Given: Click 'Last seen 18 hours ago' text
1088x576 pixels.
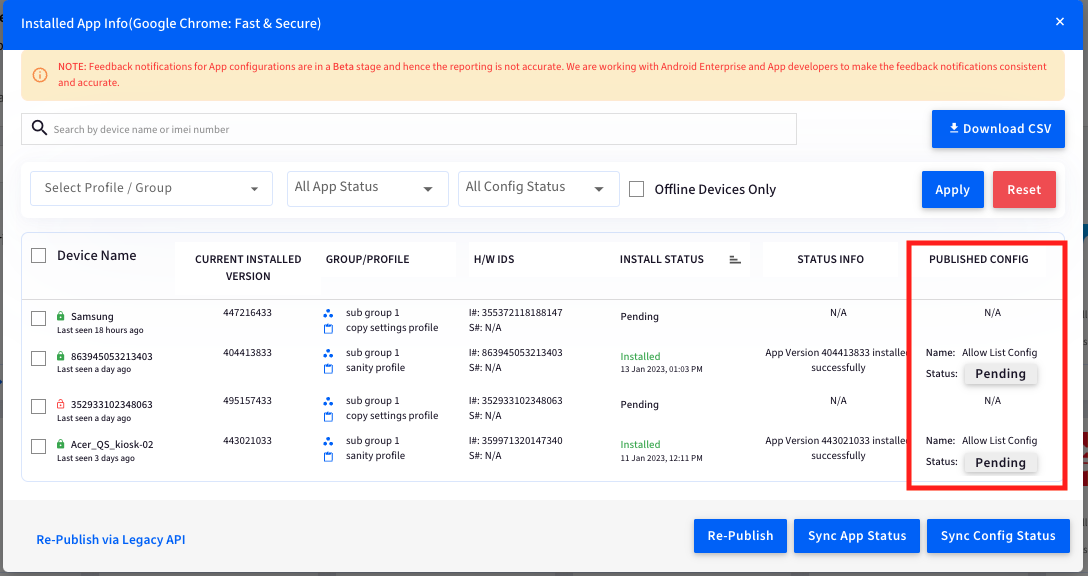Looking at the screenshot, I should coord(100,330).
